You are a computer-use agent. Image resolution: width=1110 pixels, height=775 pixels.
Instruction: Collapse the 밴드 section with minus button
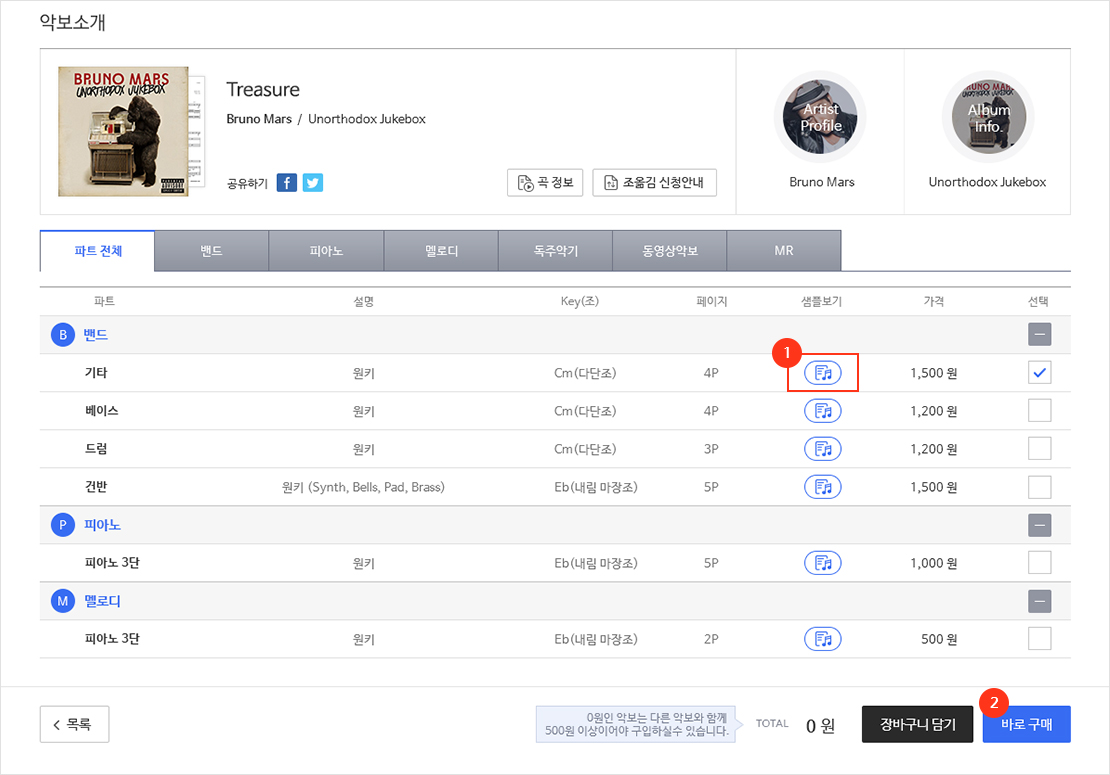point(1039,335)
